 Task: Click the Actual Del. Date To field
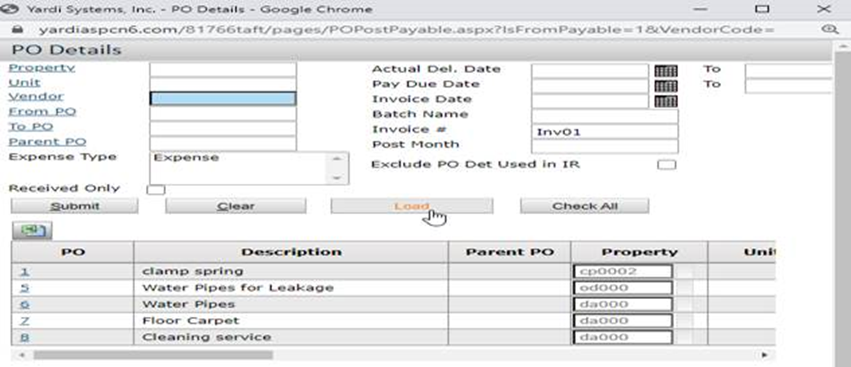[788, 71]
